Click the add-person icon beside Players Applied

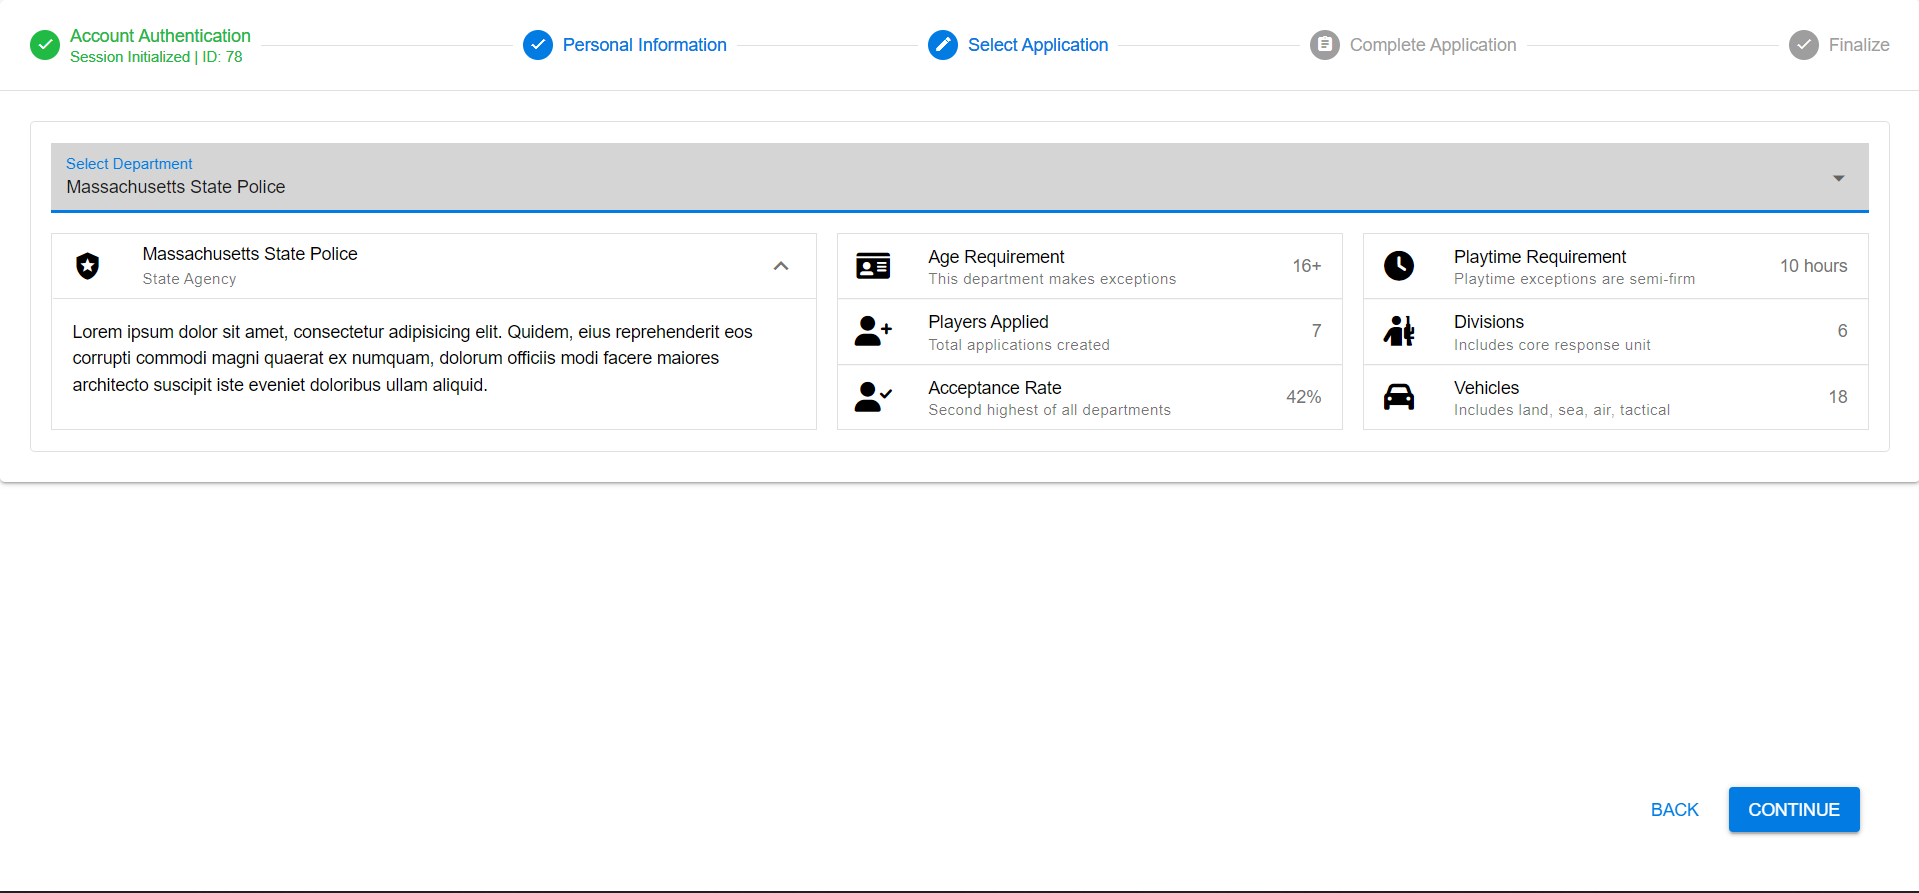pos(873,331)
